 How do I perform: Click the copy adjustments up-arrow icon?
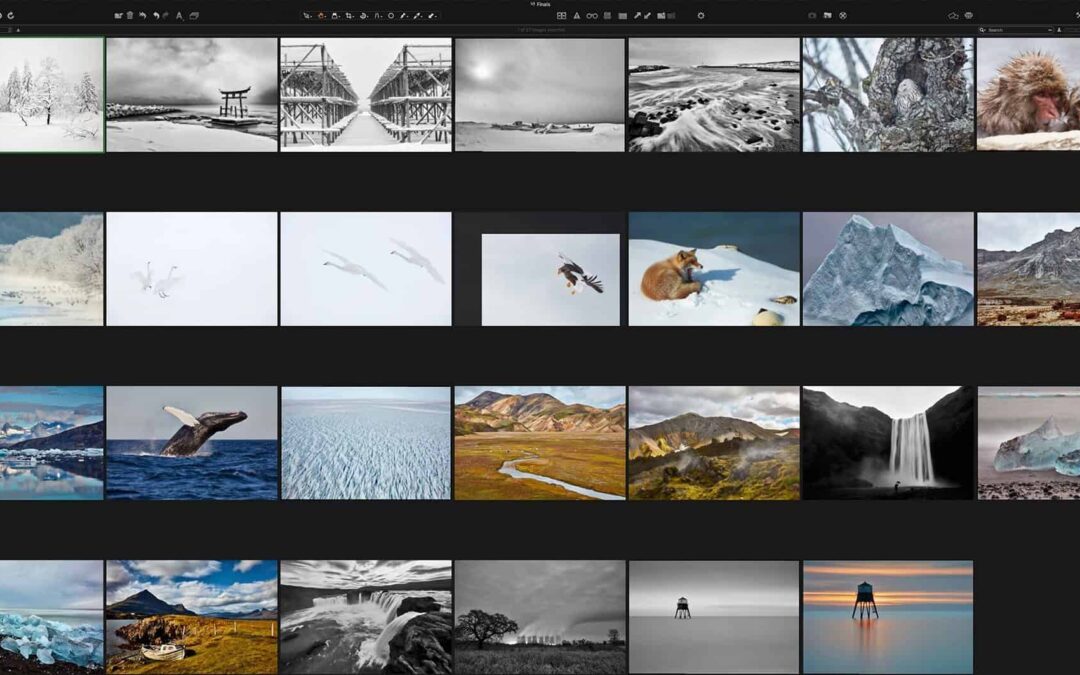point(637,15)
